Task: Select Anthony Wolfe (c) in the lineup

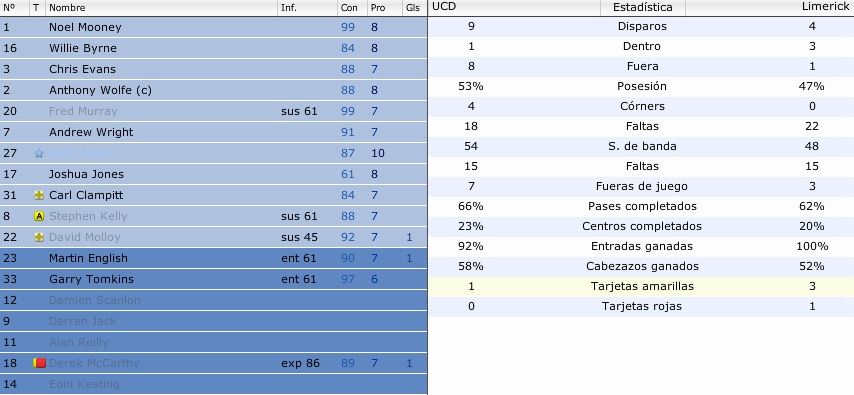Action: click(214, 90)
